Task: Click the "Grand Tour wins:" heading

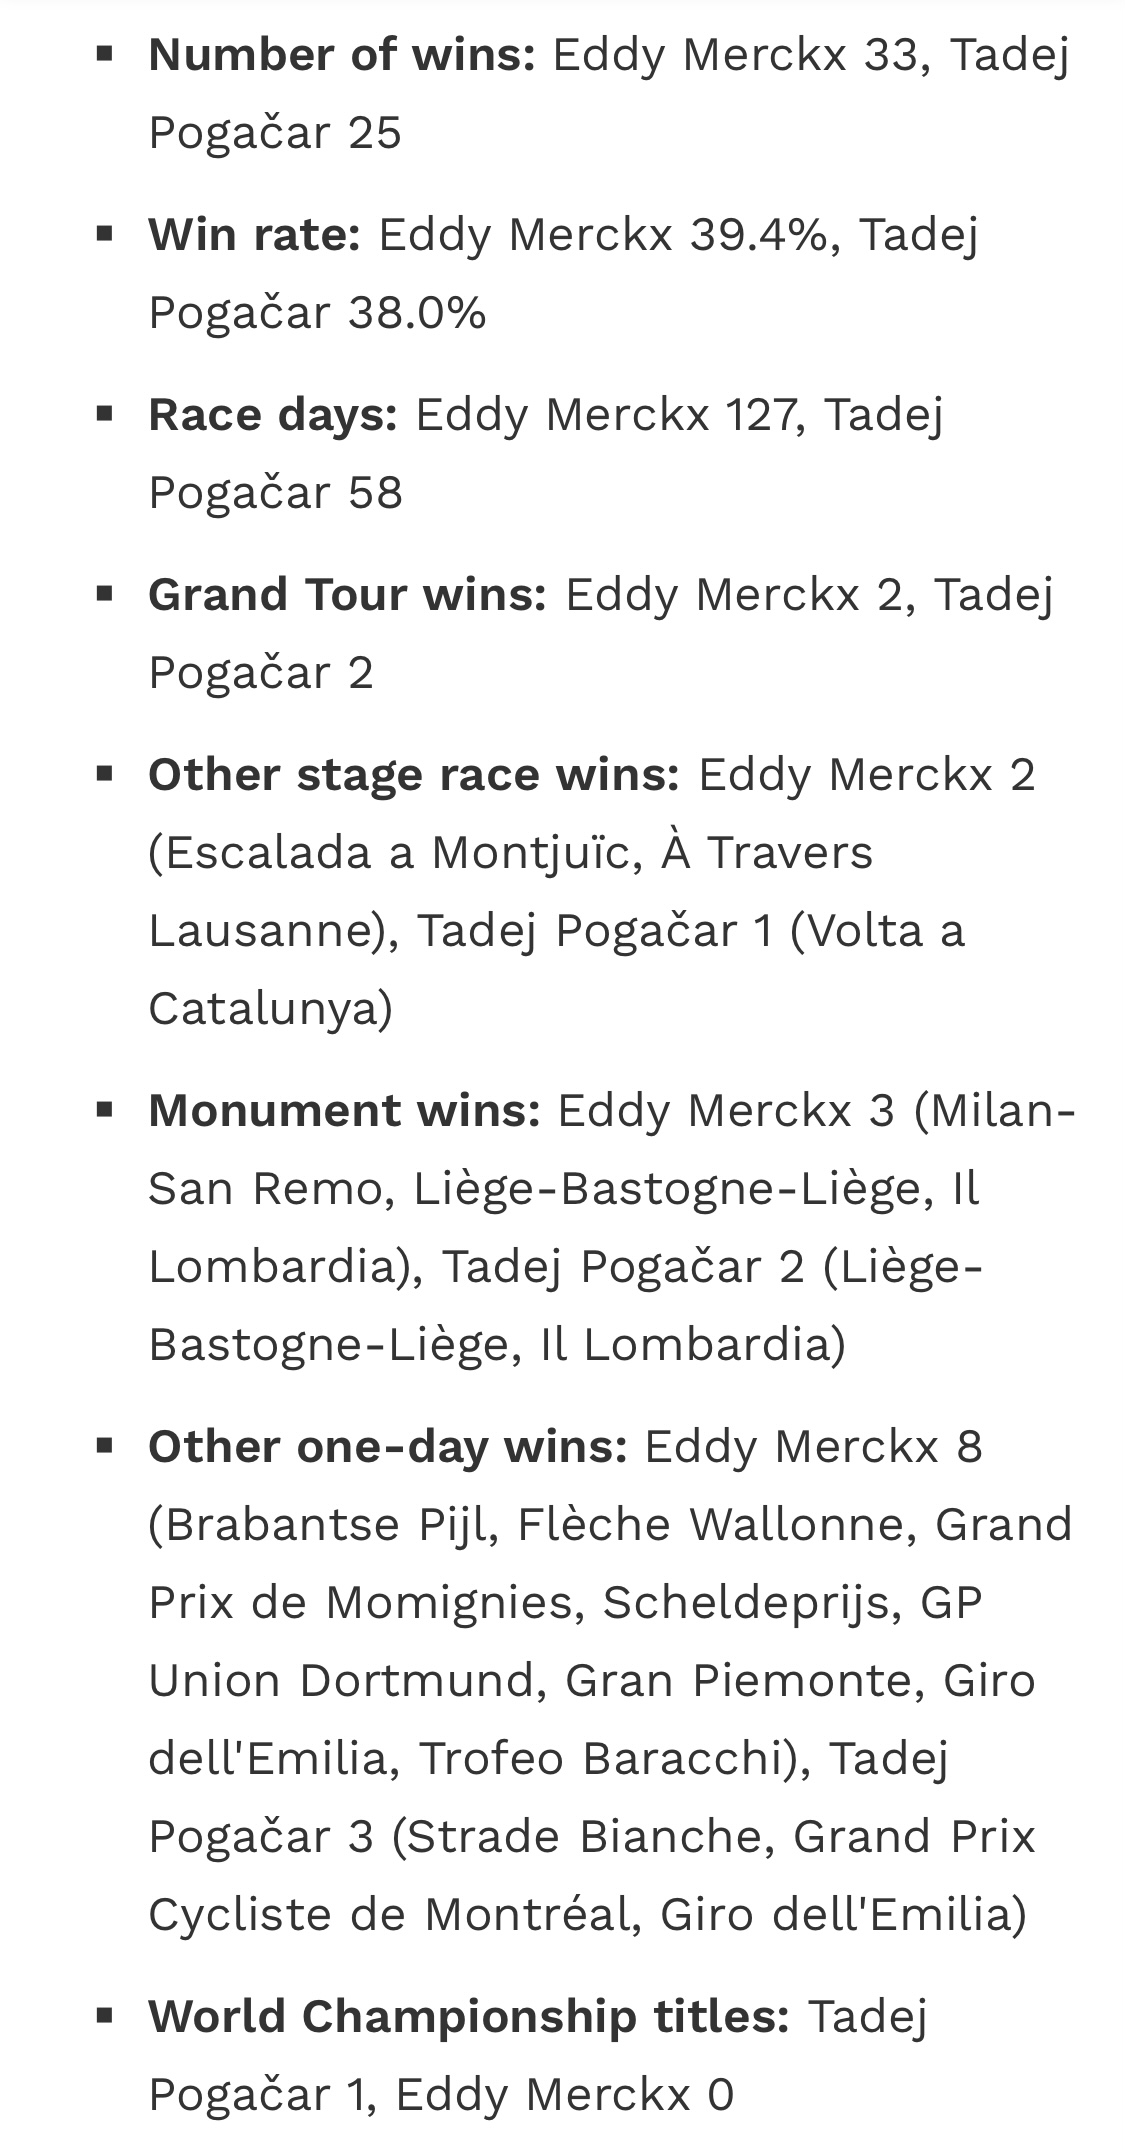Action: point(348,595)
